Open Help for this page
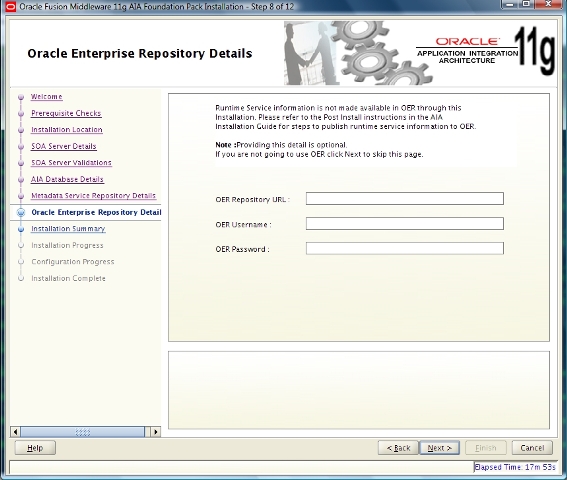This screenshot has width=567, height=480. pyautogui.click(x=35, y=448)
